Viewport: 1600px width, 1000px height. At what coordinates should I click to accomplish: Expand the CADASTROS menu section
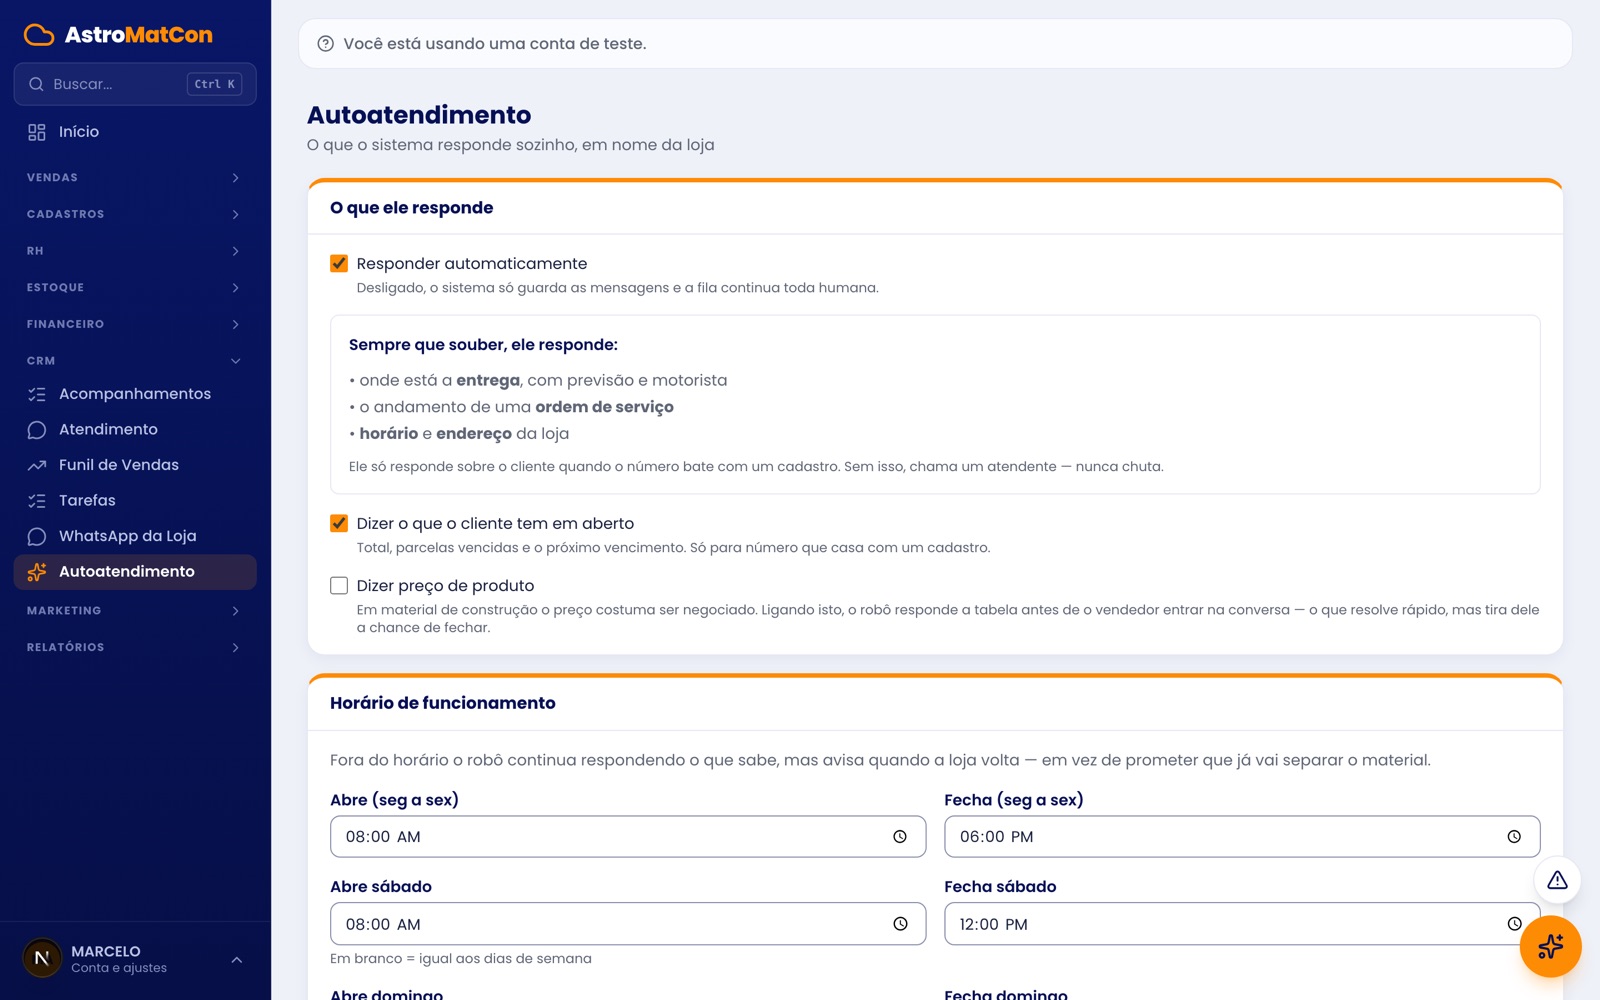click(135, 214)
